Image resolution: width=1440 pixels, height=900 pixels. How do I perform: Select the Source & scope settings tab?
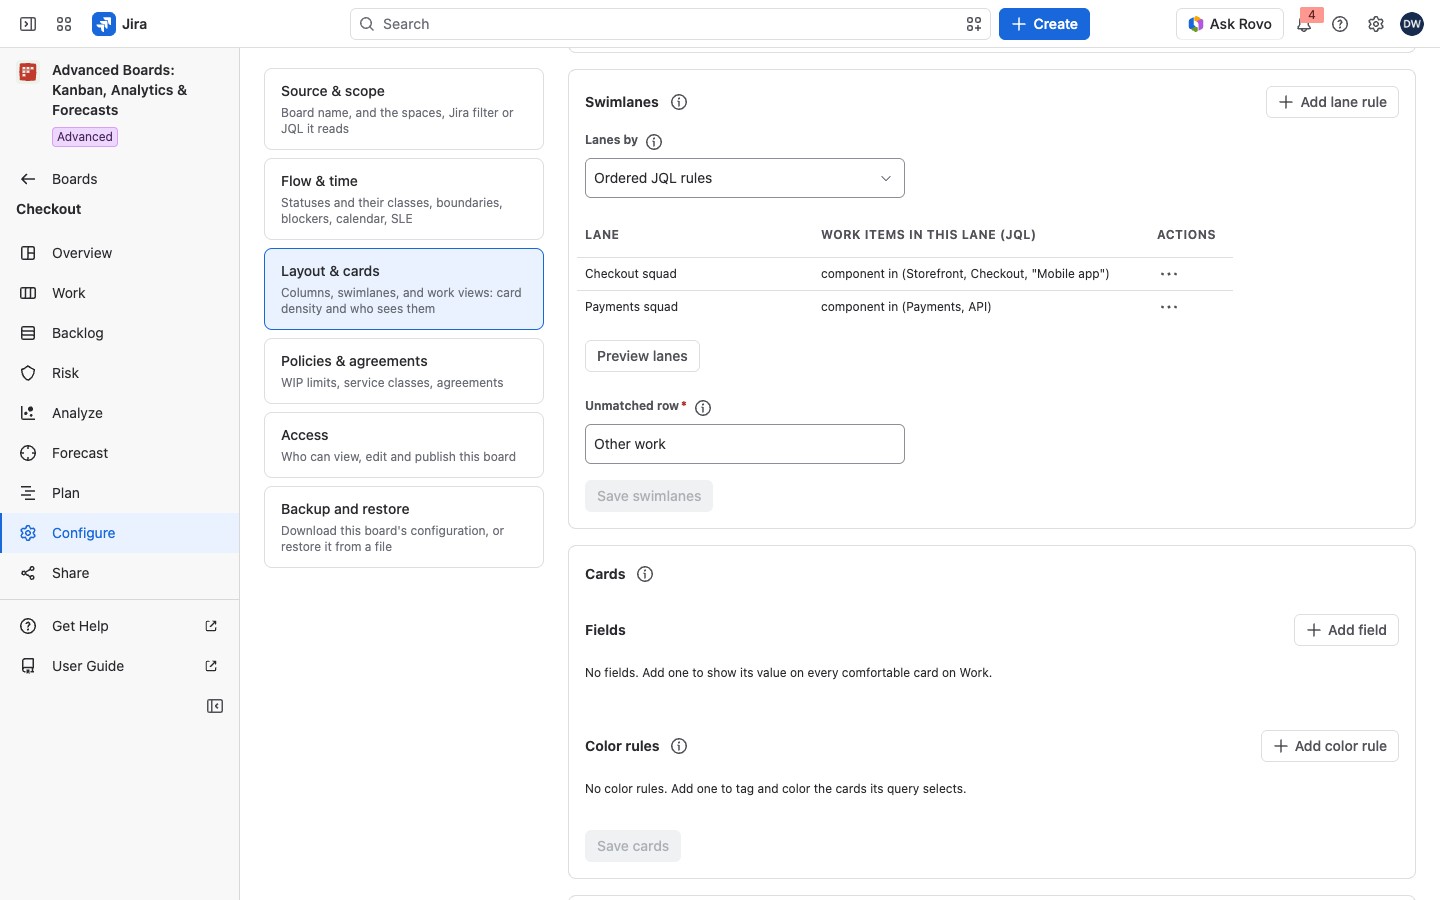404,109
